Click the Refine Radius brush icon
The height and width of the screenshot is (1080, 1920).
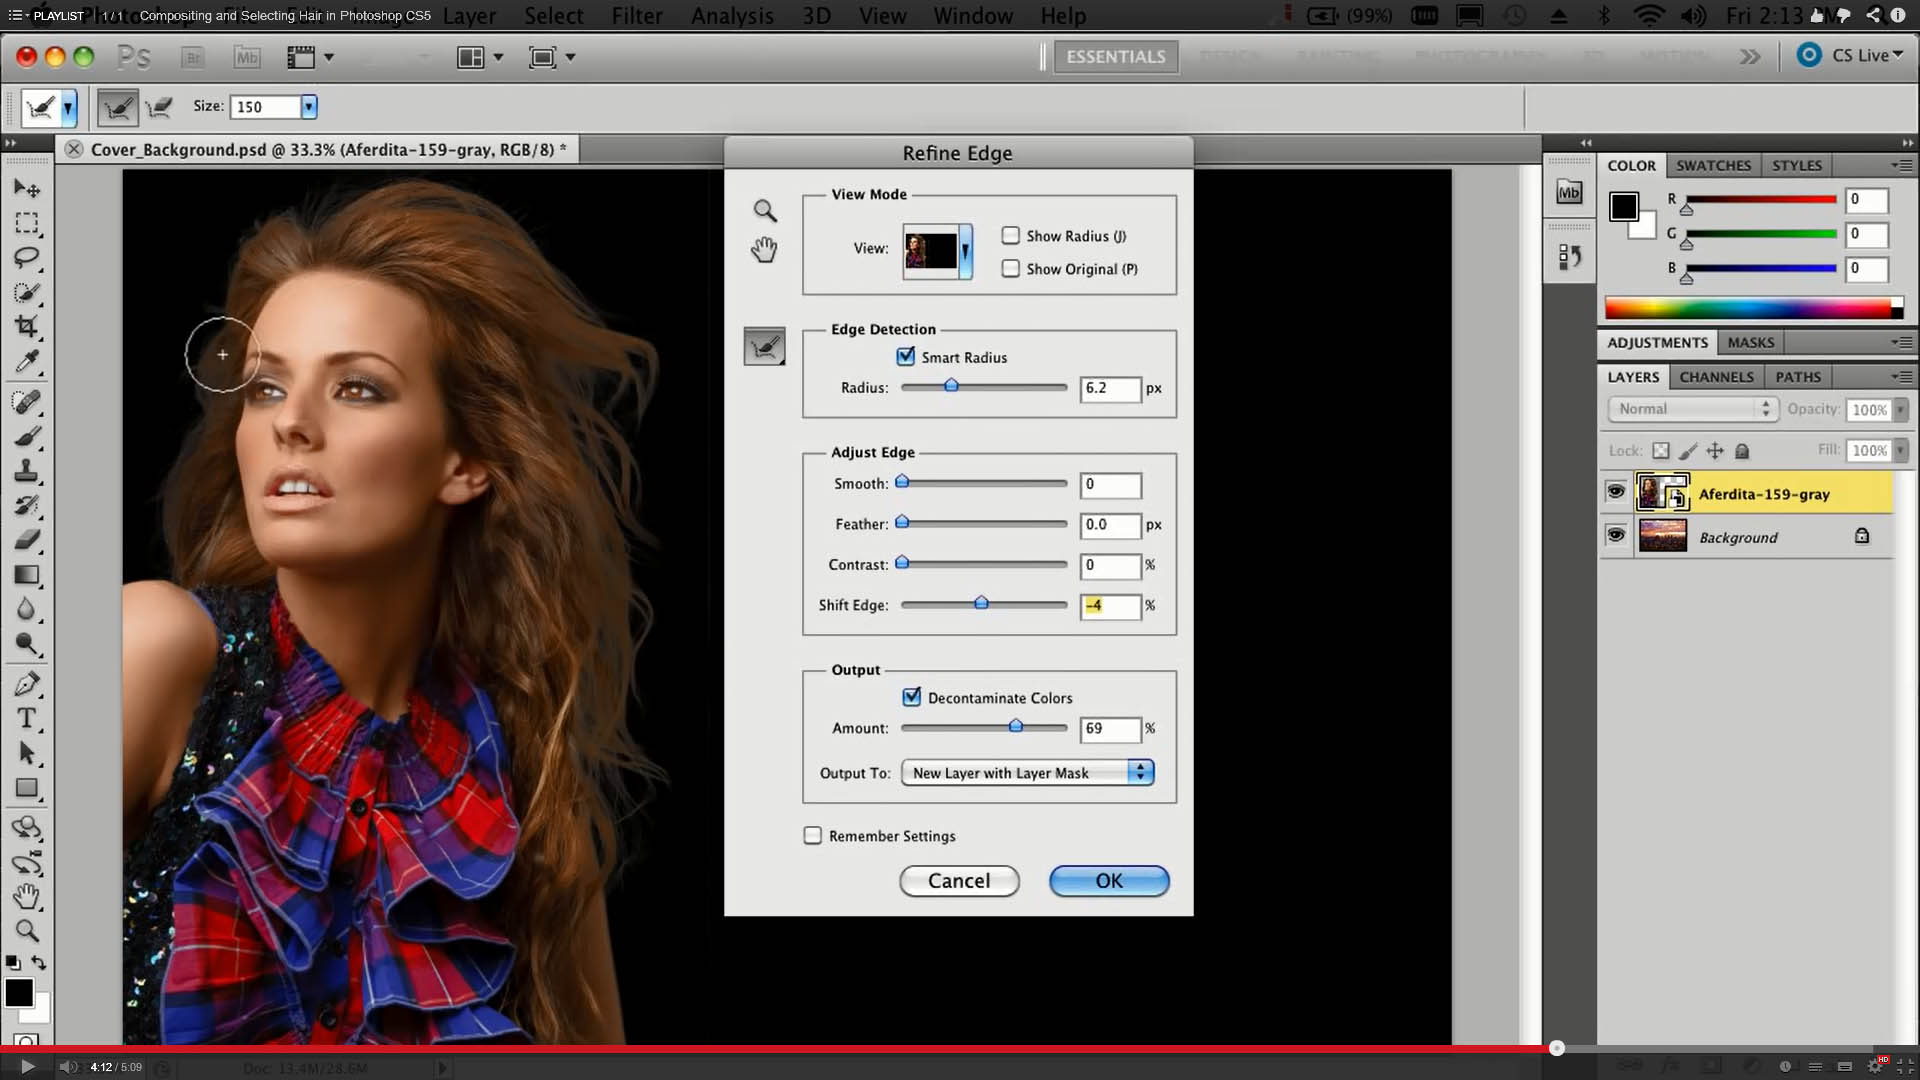765,345
